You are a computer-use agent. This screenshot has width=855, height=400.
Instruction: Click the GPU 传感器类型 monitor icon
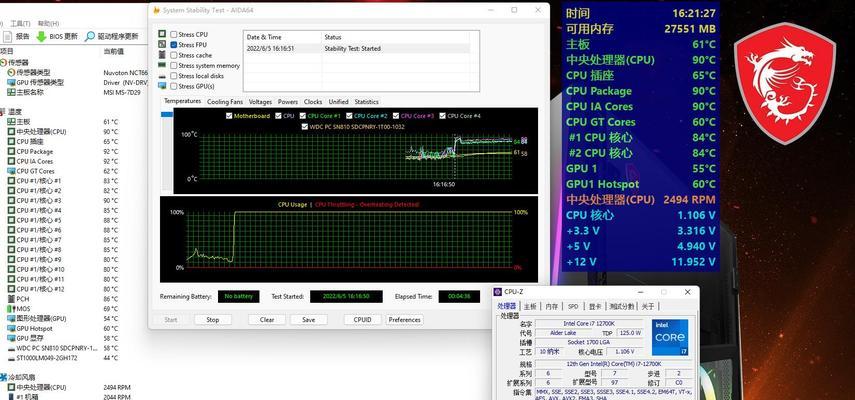(11, 82)
